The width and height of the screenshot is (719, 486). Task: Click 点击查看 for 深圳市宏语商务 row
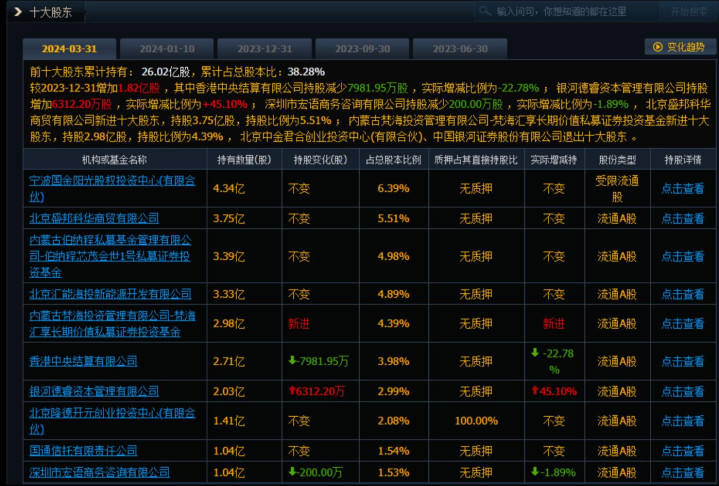pos(682,472)
